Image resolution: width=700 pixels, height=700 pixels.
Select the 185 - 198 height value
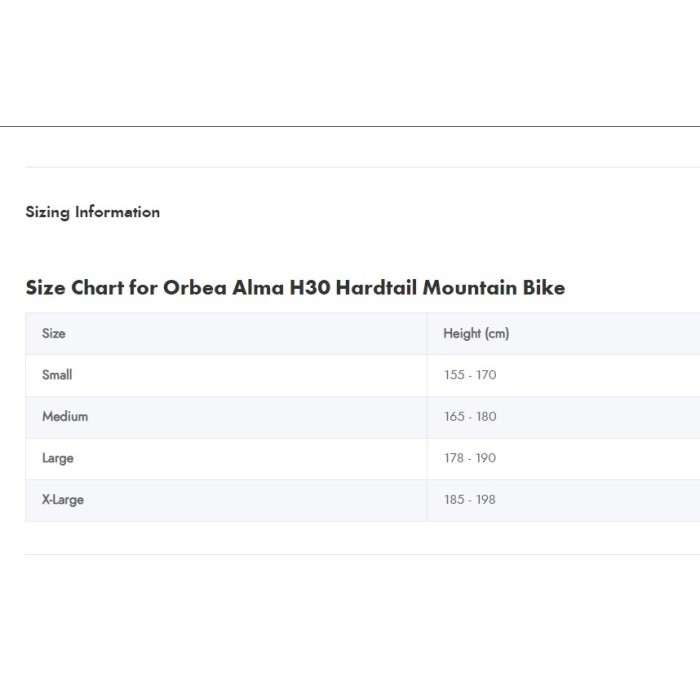click(470, 499)
